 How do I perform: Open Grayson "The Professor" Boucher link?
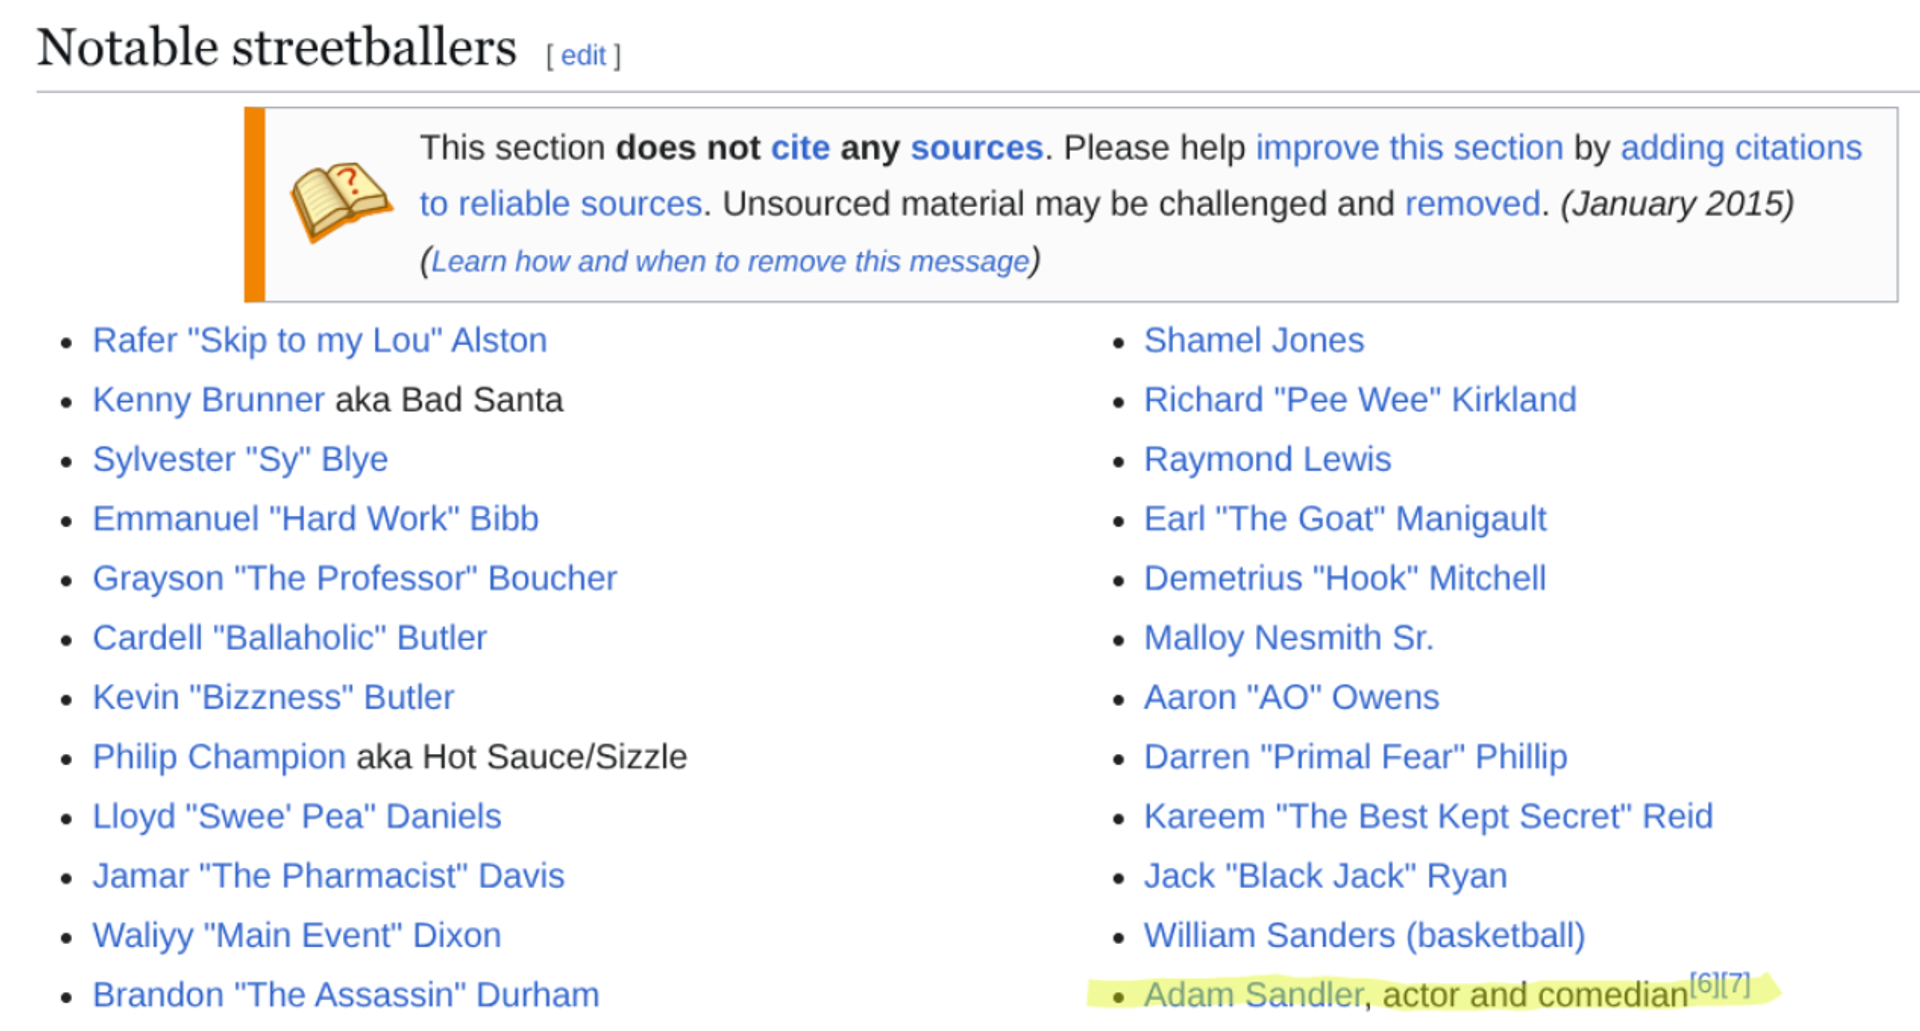coord(355,578)
